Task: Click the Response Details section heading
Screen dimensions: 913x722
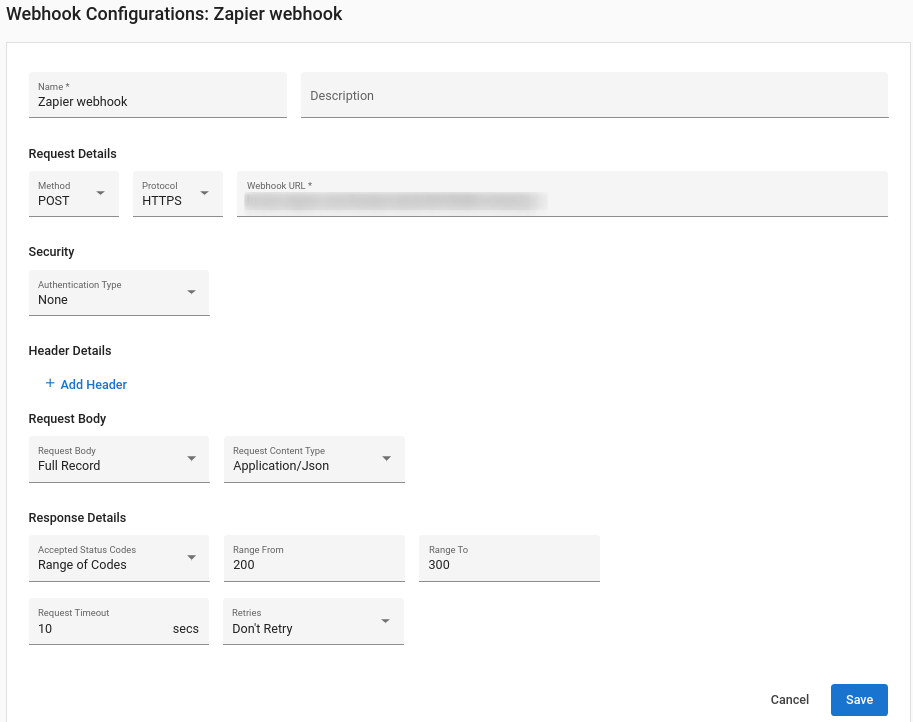Action: pyautogui.click(x=77, y=518)
